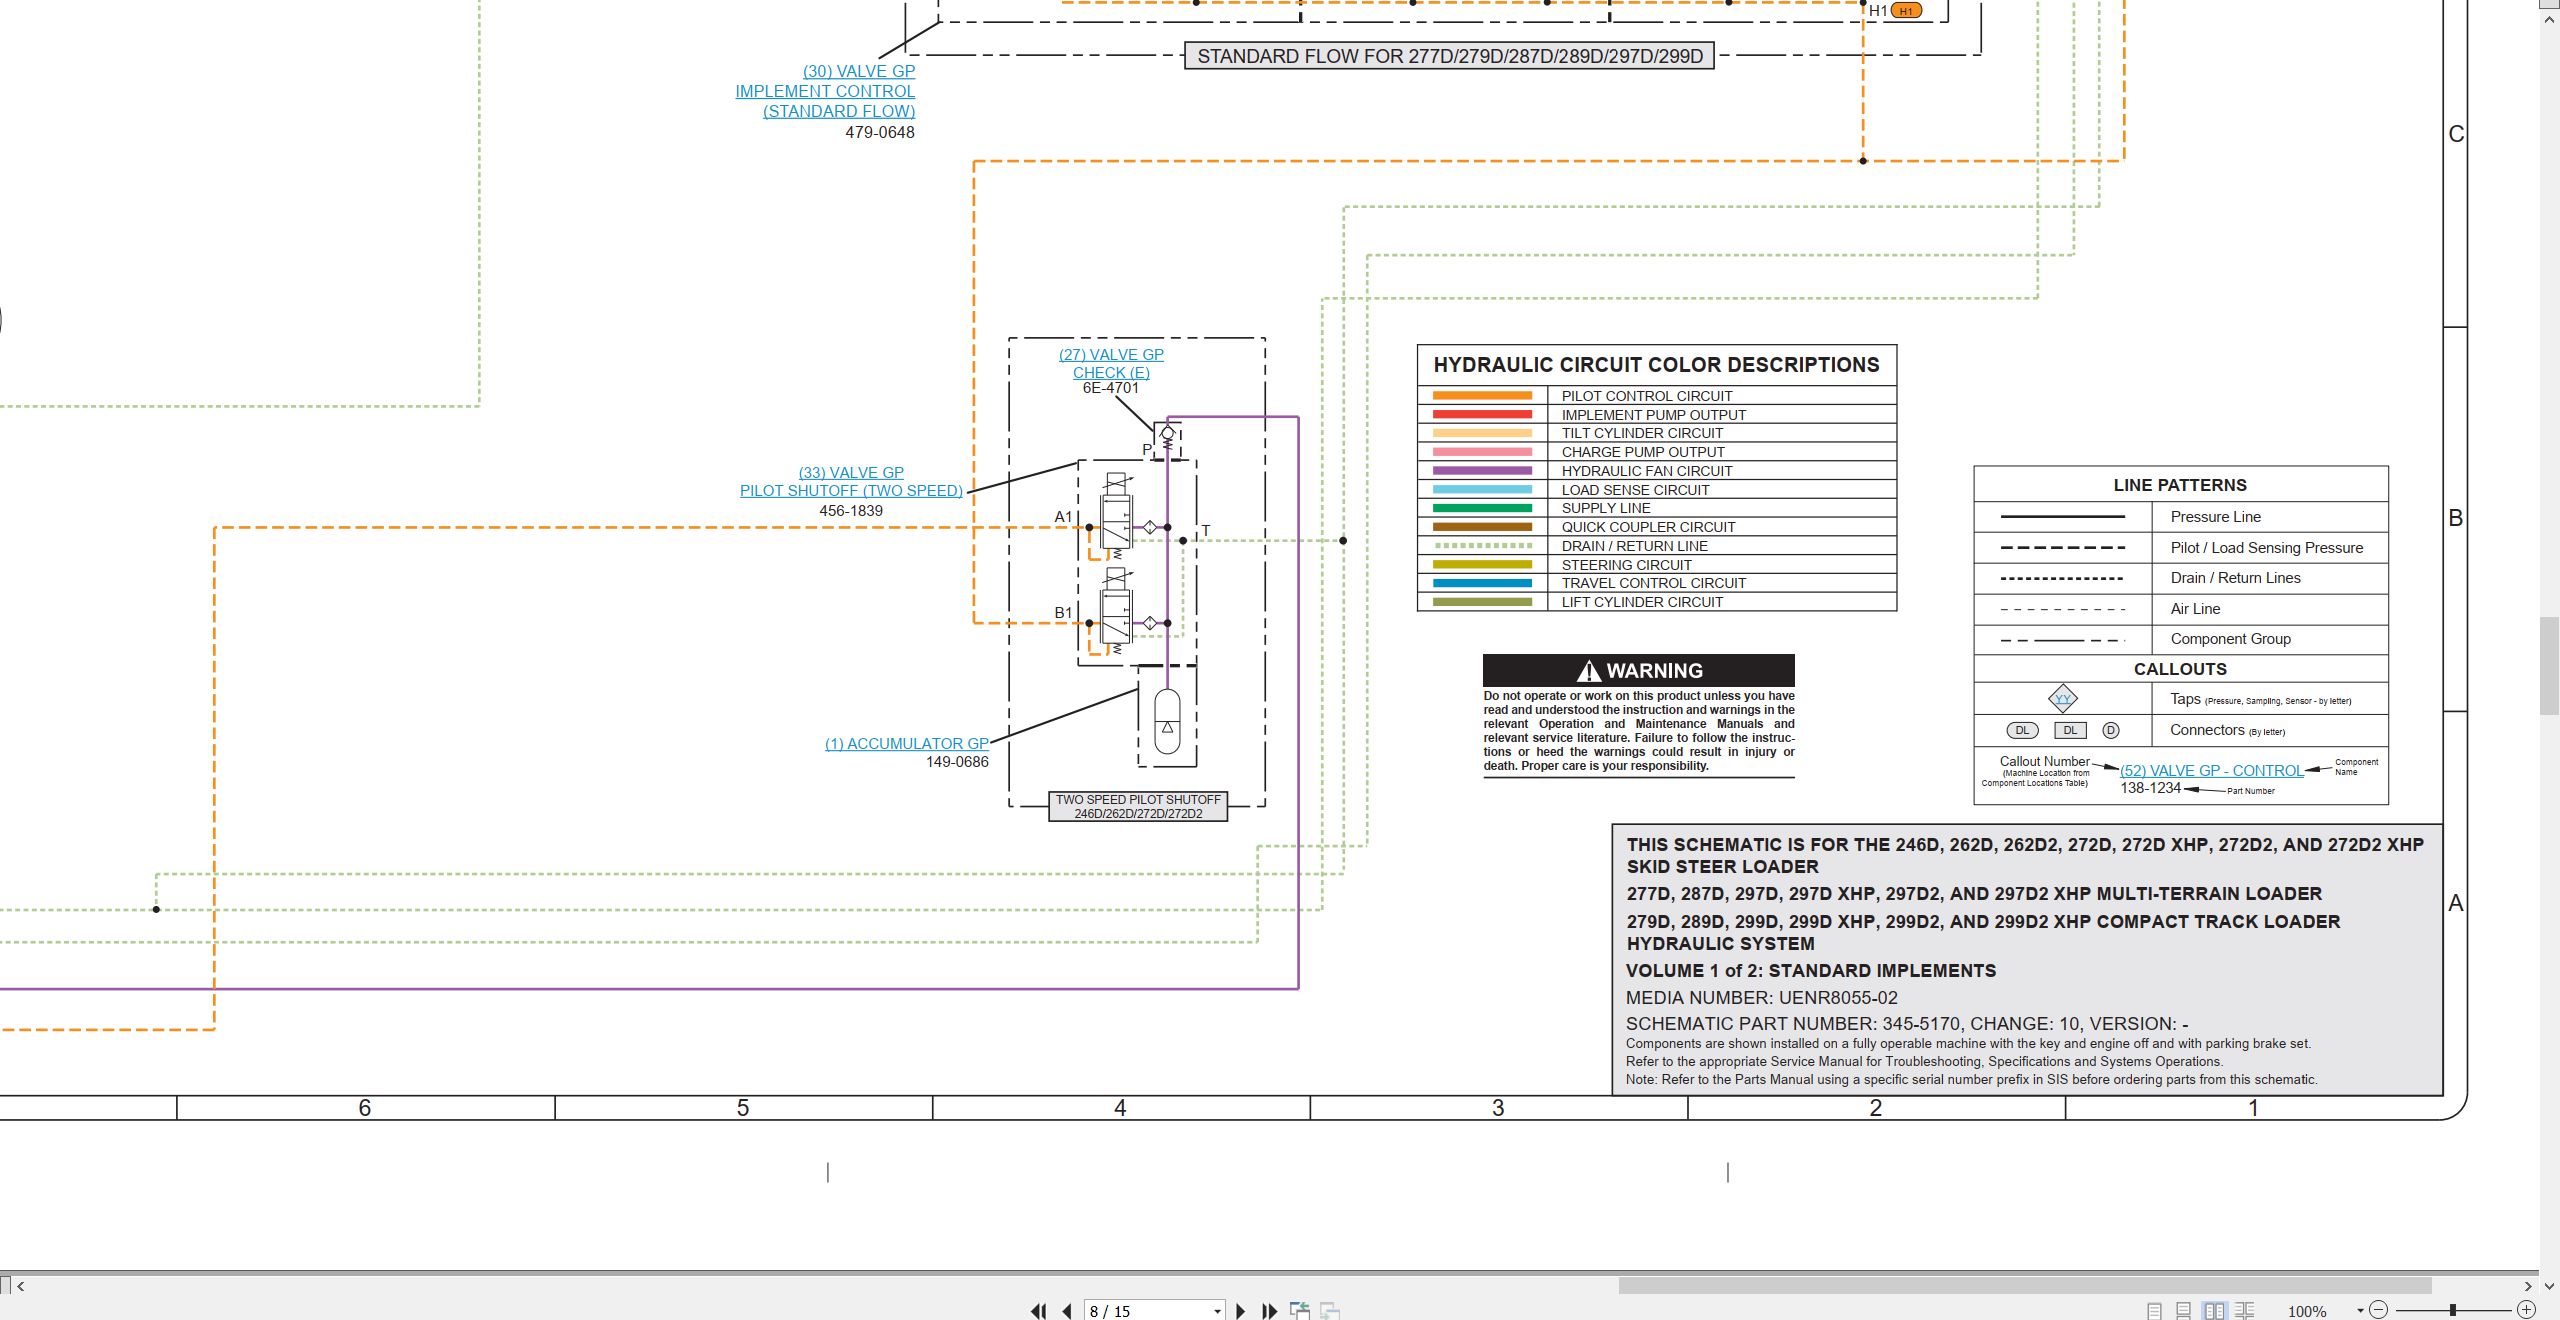Image resolution: width=2560 pixels, height=1320 pixels.
Task: Click the circled D connector callout
Action: click(x=2111, y=730)
